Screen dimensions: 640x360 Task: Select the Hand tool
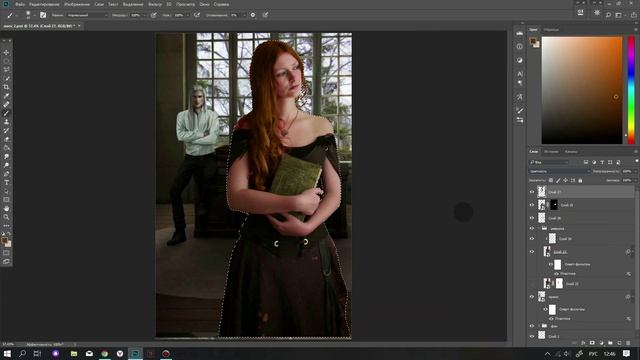click(x=6, y=208)
